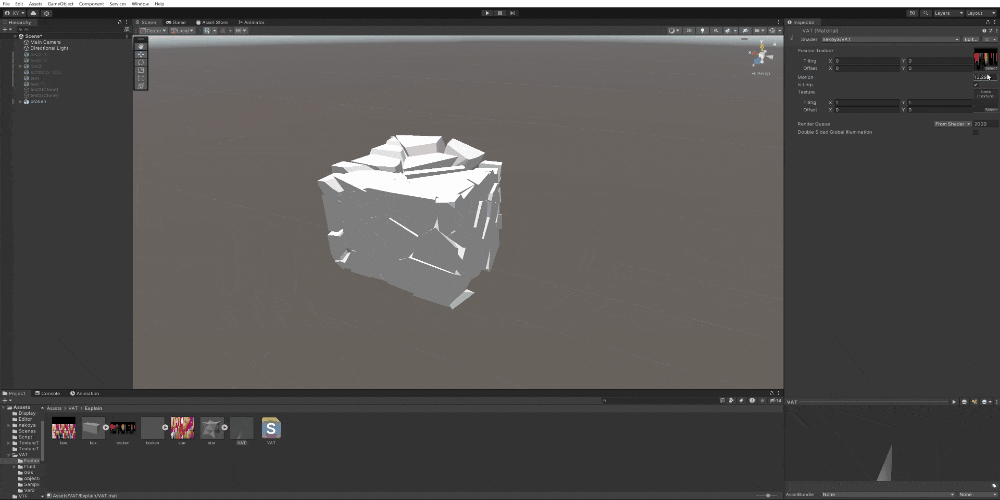This screenshot has height=500, width=1000.
Task: Expand the broken object in Hierarchy
Action: [x=20, y=101]
